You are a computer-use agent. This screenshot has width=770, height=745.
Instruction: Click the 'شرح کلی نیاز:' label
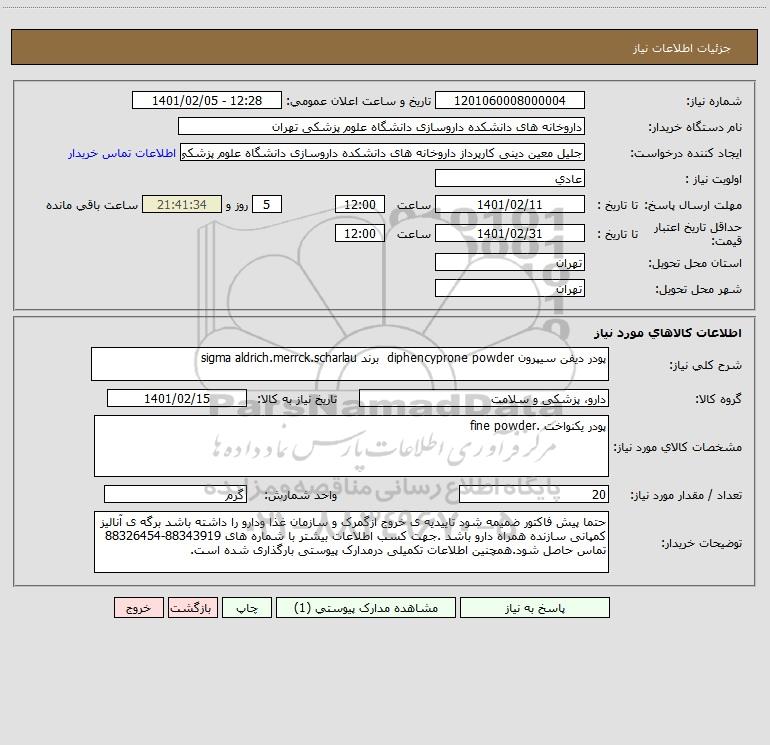click(x=706, y=365)
